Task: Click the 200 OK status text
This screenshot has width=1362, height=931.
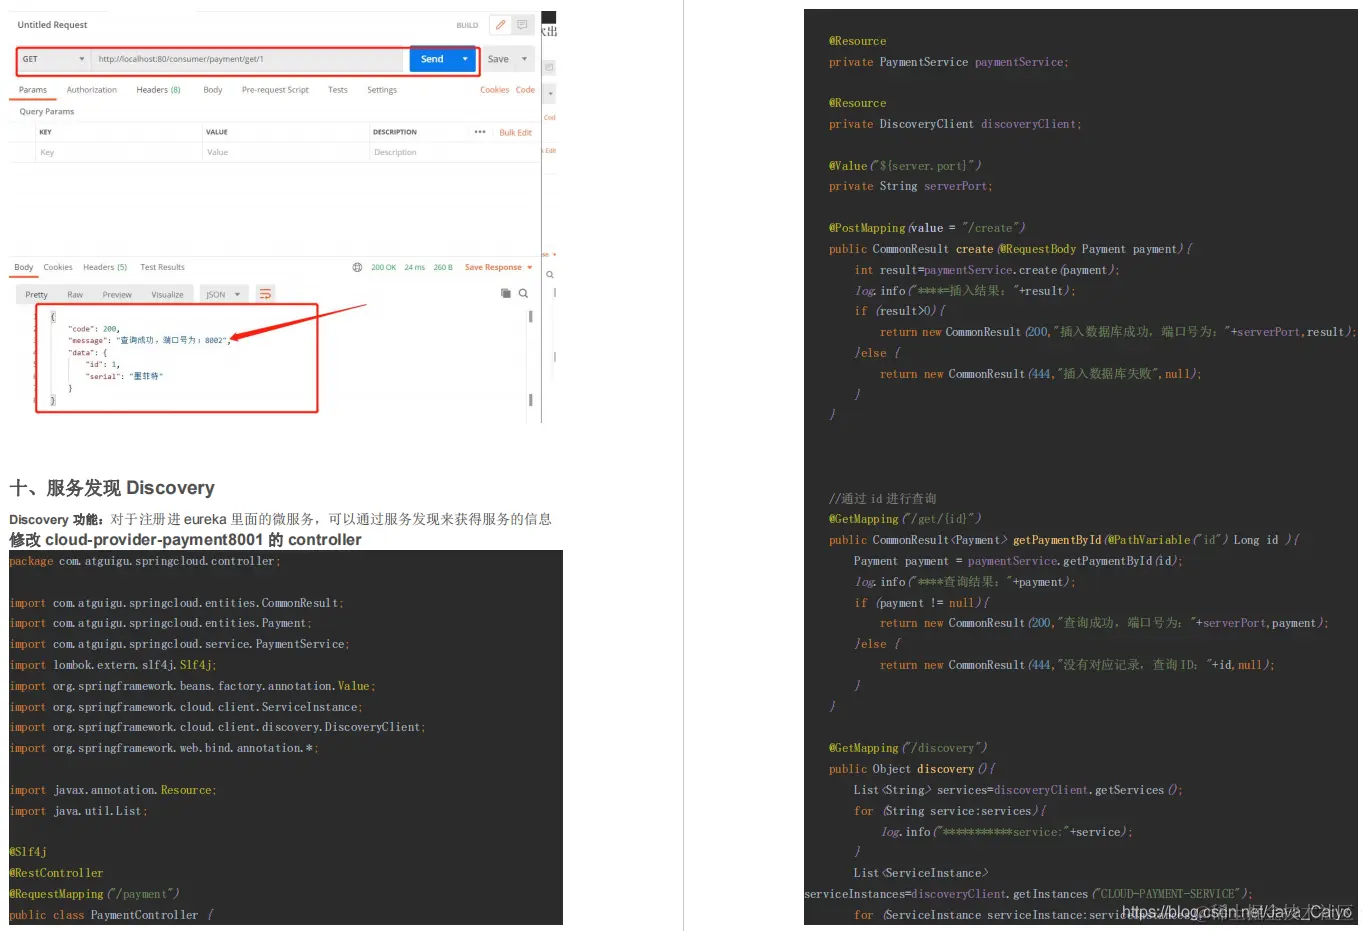Action: click(x=384, y=267)
